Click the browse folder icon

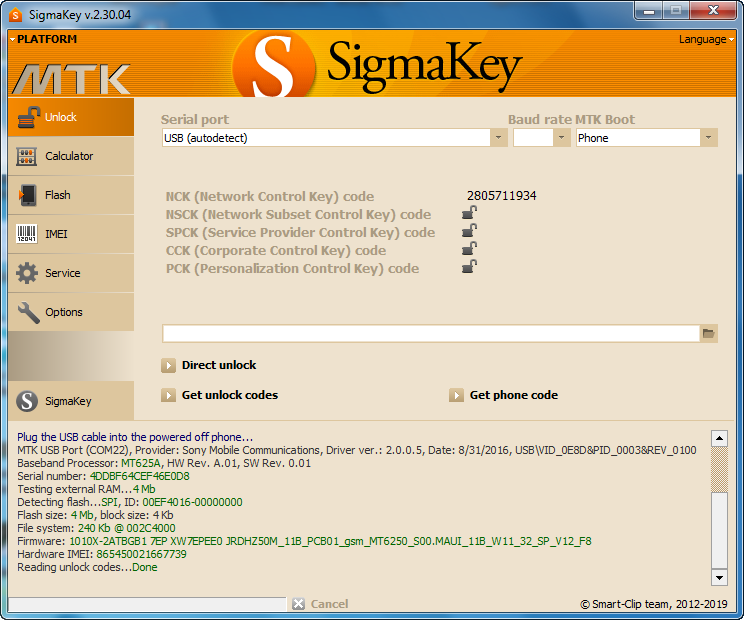coord(708,333)
